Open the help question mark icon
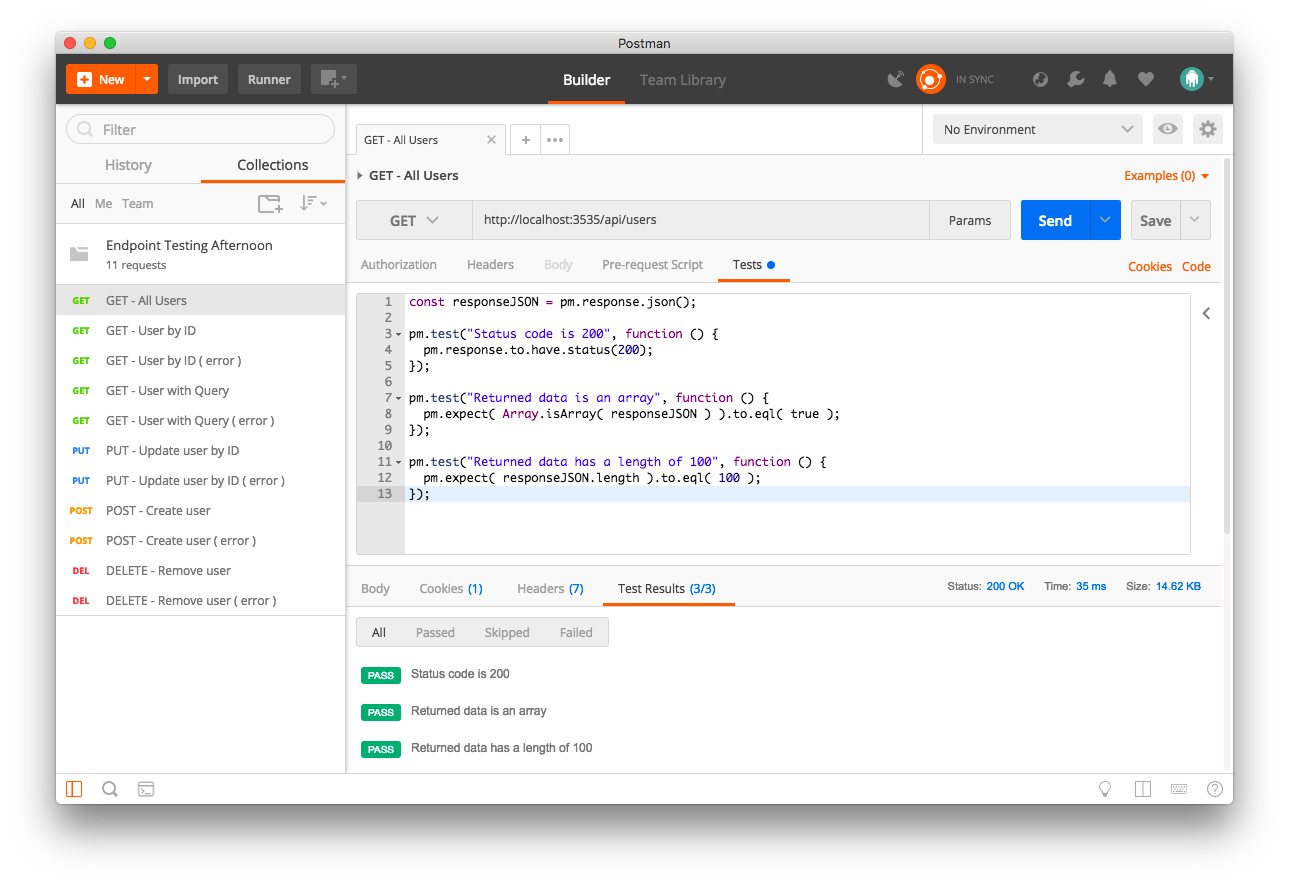This screenshot has height=884, width=1289. (x=1215, y=789)
